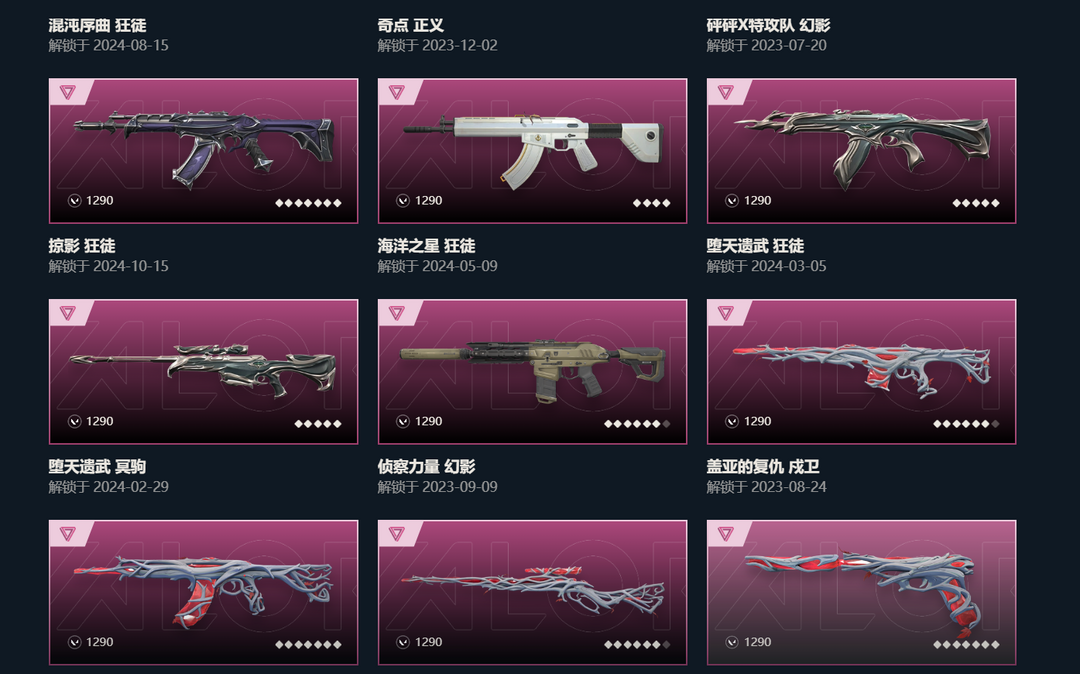This screenshot has width=1080, height=674.
Task: Click the VP currency icon on the red-grip pistol card
Action: (732, 642)
